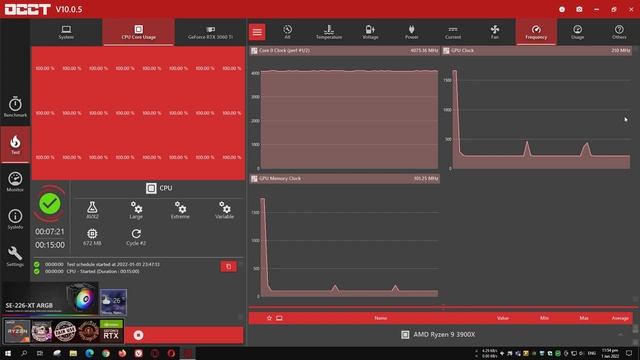Open Windows taskbar search
Screen dimensions: 640x360
tap(24, 353)
